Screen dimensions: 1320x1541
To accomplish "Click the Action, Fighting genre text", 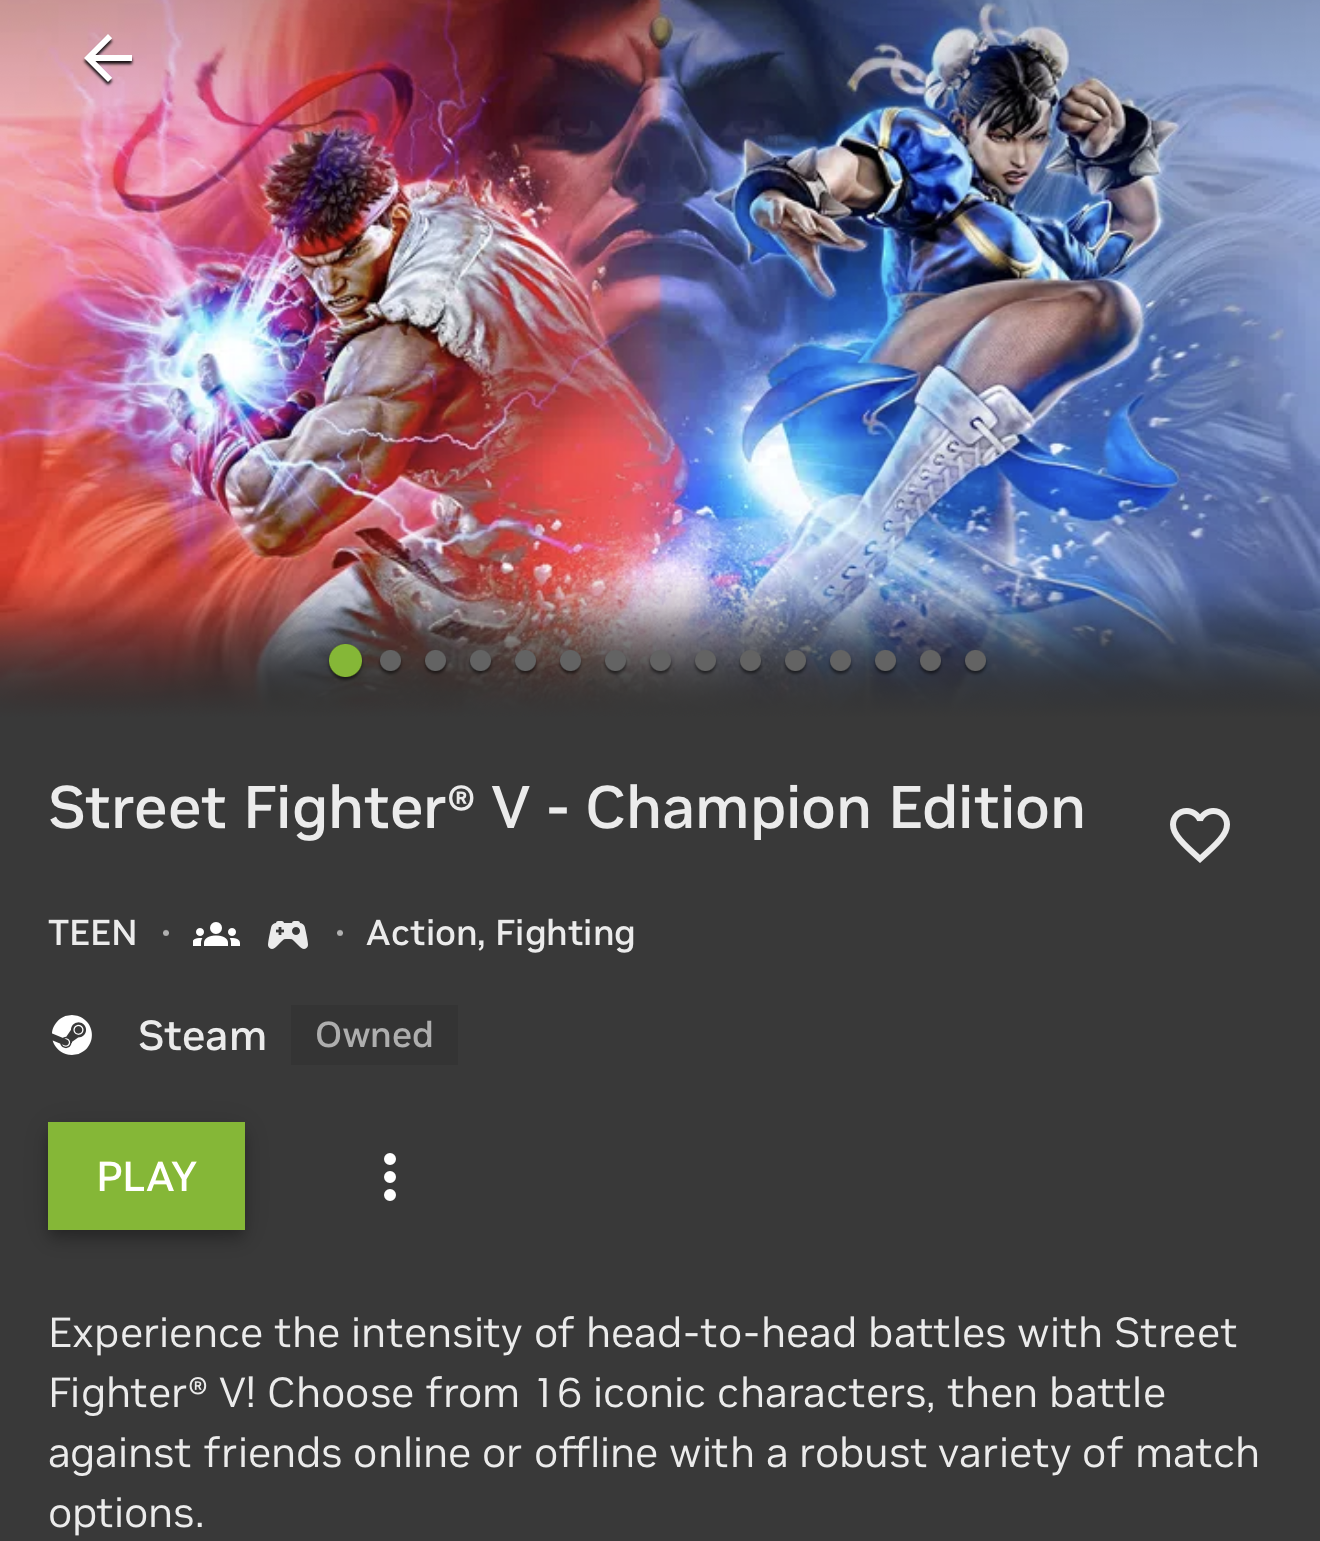I will point(500,934).
